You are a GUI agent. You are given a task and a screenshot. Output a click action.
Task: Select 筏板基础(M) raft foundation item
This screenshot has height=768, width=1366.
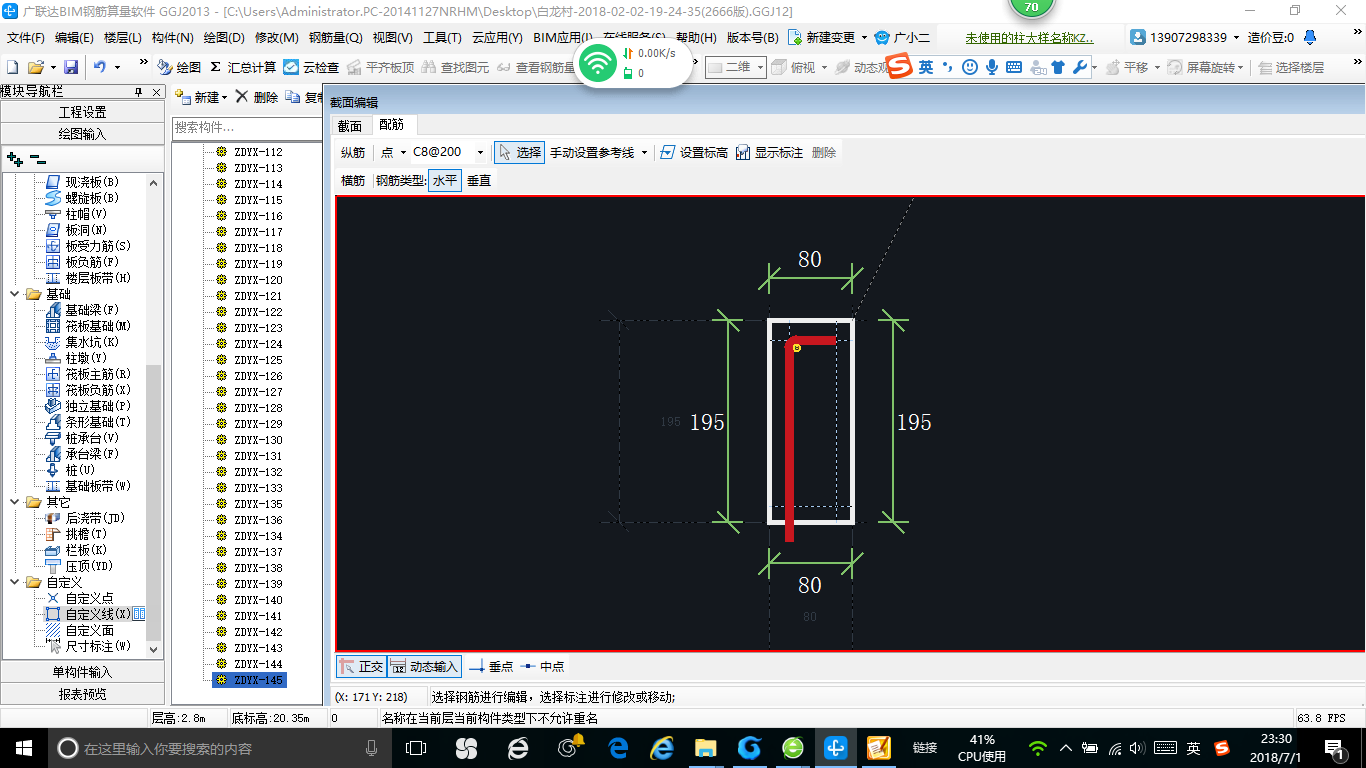[89, 326]
